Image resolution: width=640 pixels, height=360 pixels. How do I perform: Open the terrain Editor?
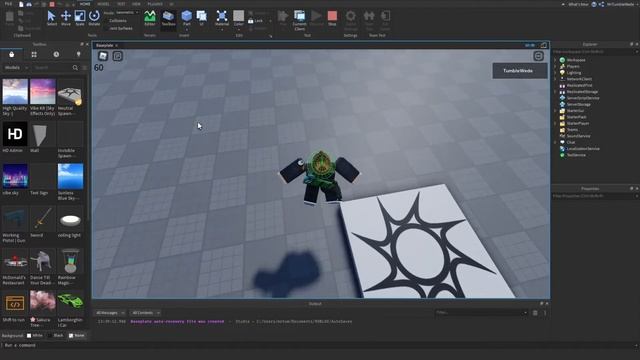[x=150, y=18]
